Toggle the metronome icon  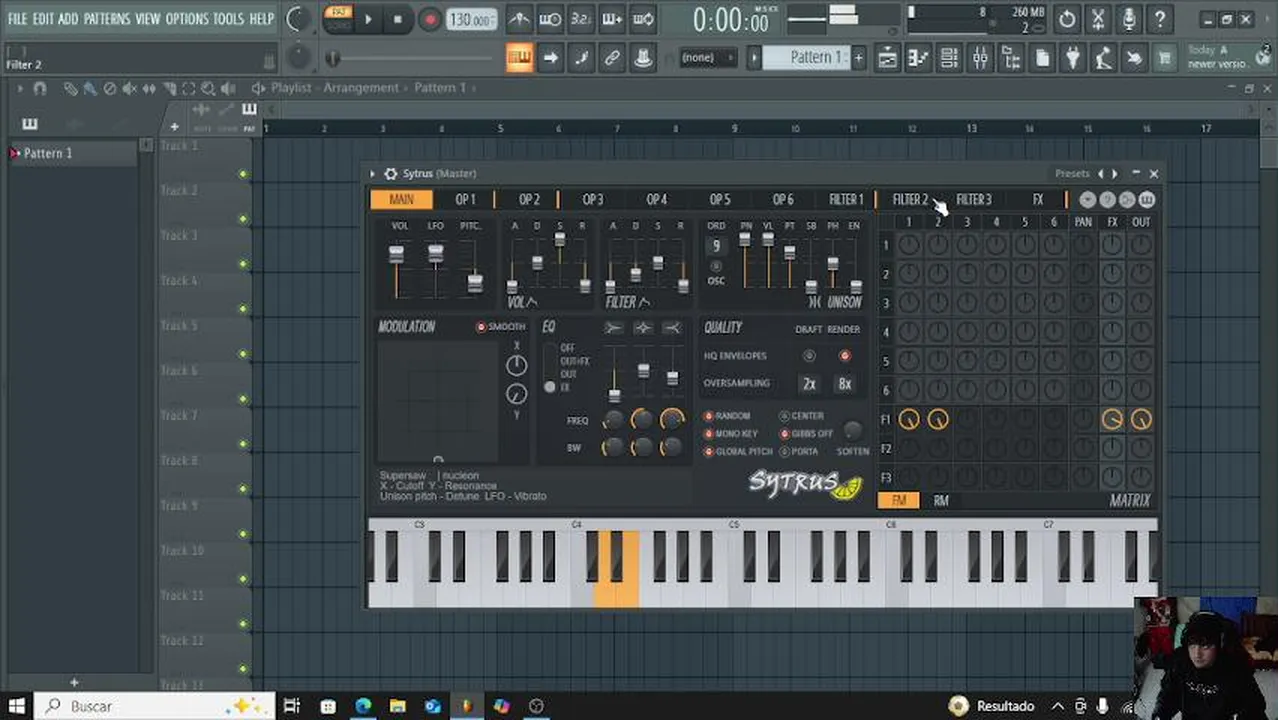(519, 19)
